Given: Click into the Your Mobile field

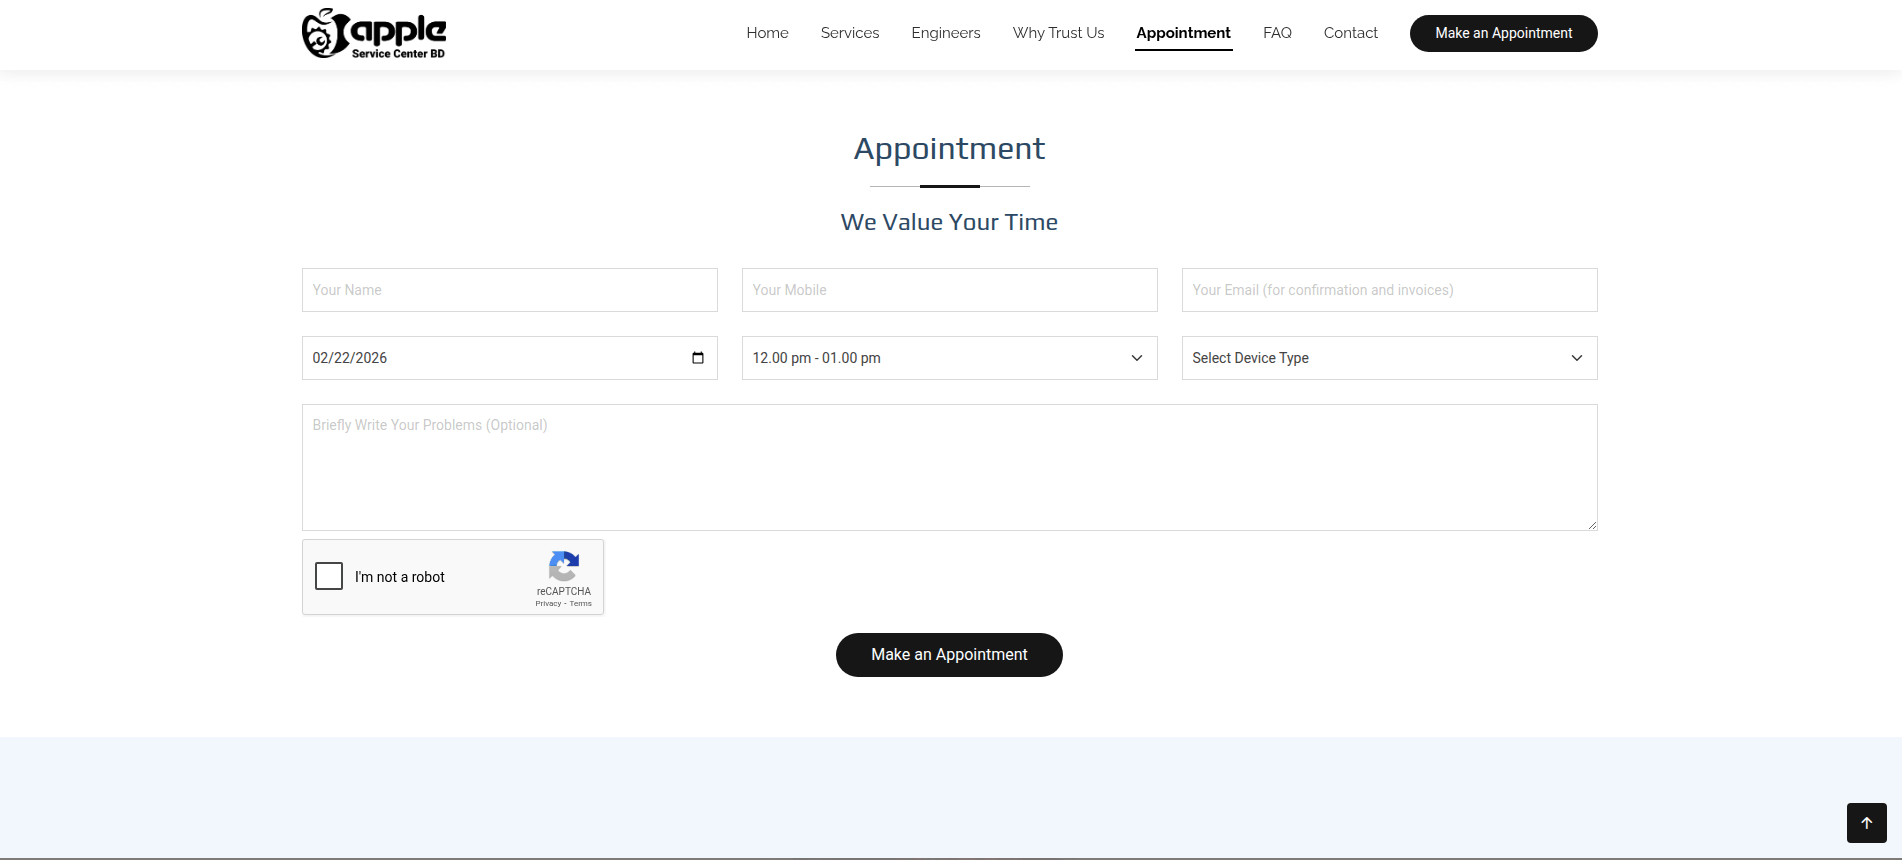Looking at the screenshot, I should click(x=949, y=290).
